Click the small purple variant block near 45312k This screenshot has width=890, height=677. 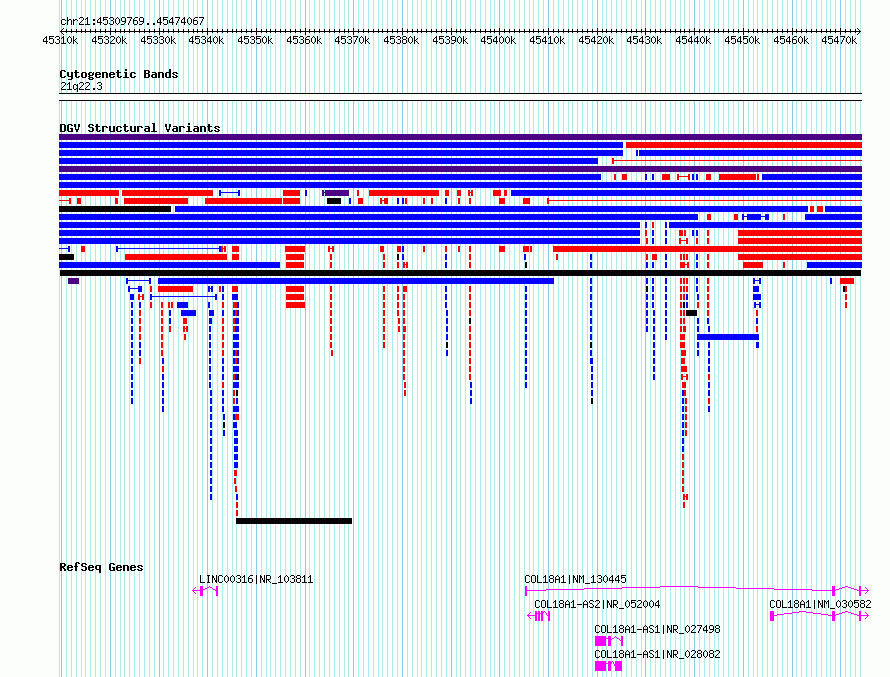(x=73, y=281)
